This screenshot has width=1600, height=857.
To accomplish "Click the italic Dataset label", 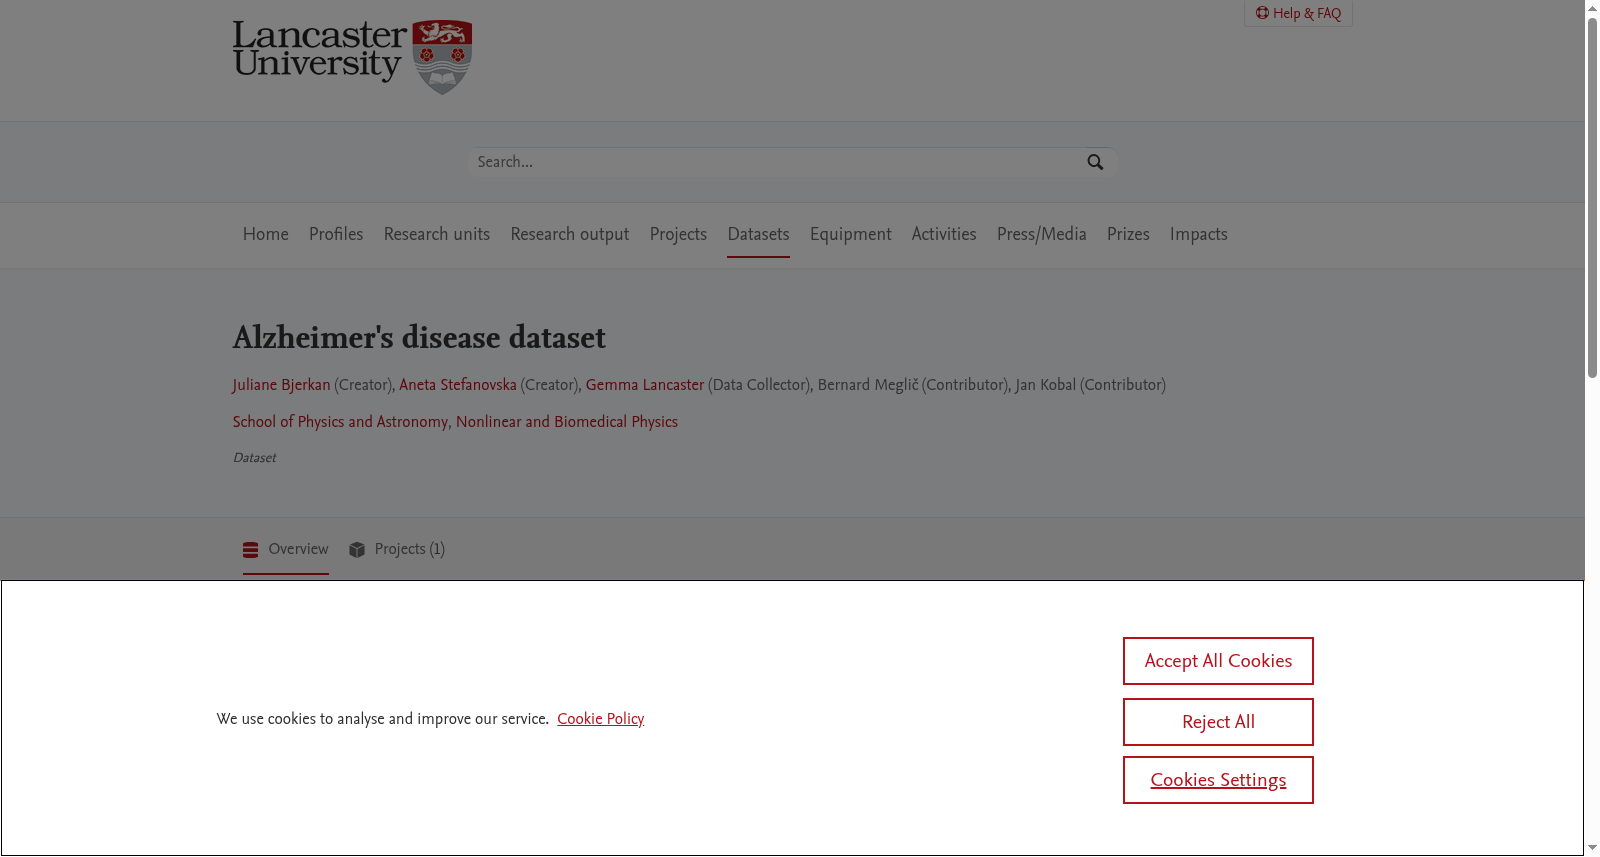I will click(x=254, y=458).
